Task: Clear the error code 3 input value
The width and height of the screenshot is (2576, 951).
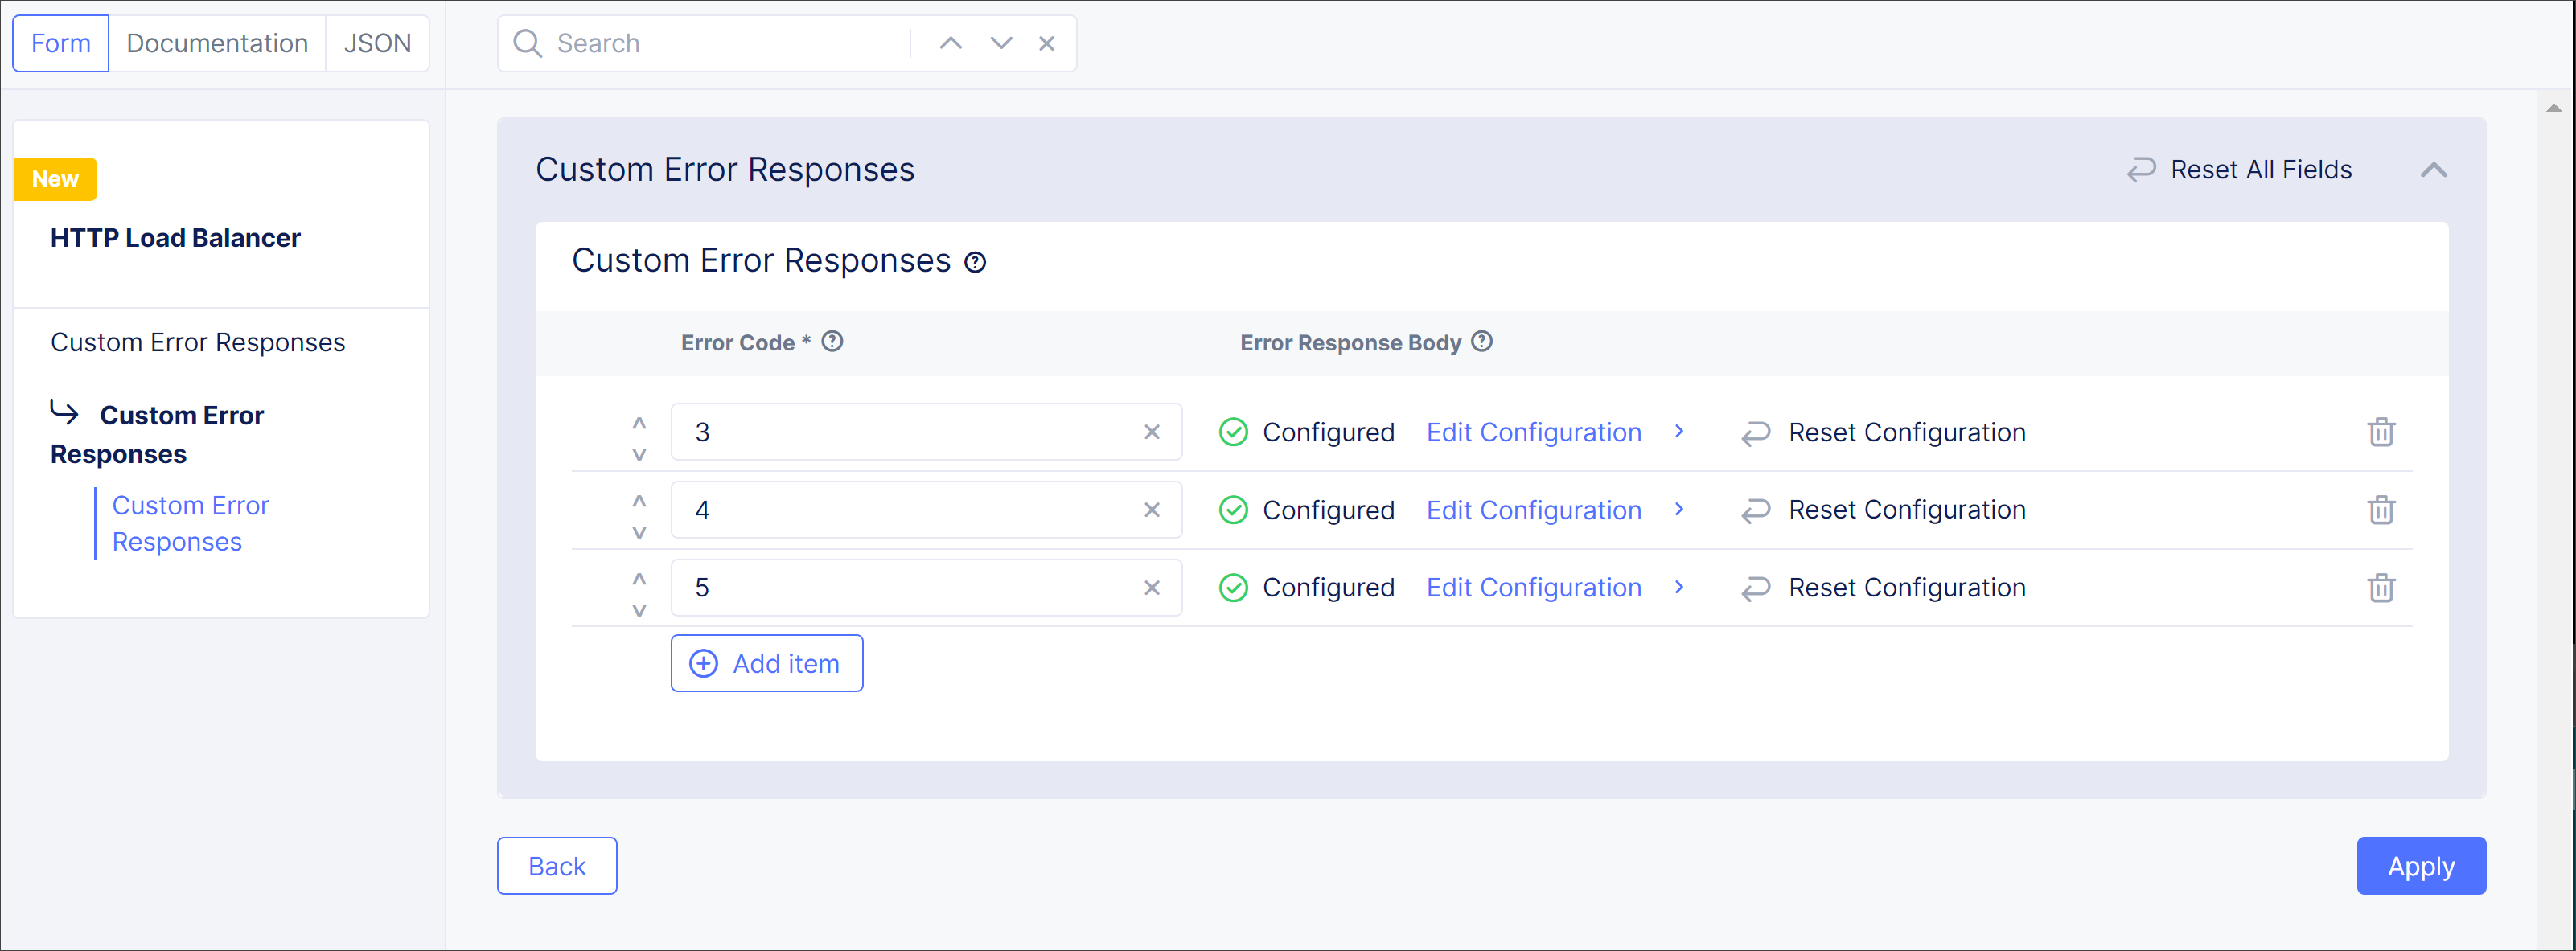Action: tap(1151, 431)
